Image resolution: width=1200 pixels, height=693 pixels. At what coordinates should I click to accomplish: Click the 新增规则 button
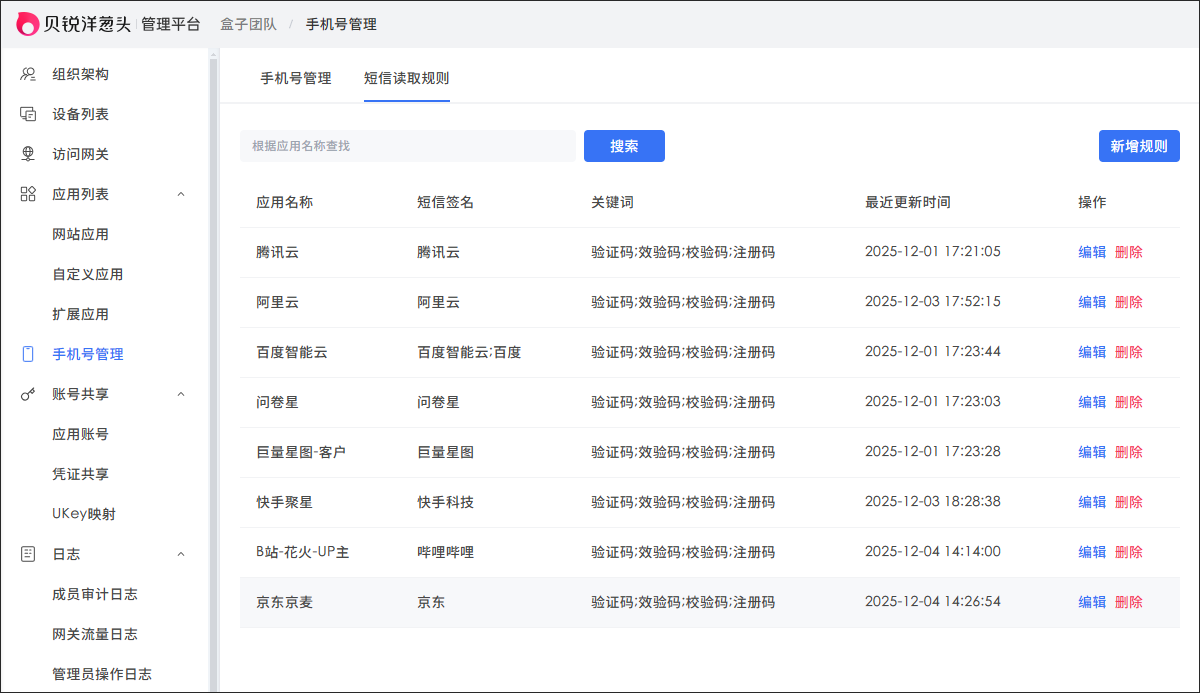1139,146
